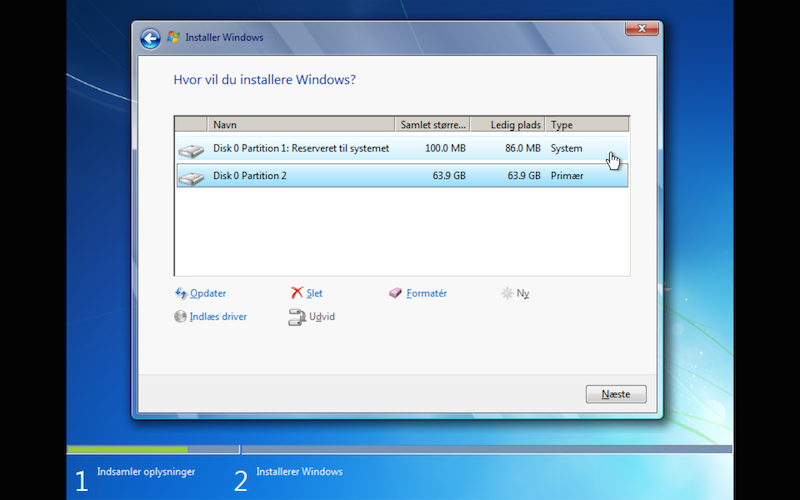Click the Opdater refresh icon
The width and height of the screenshot is (800, 500).
[181, 293]
